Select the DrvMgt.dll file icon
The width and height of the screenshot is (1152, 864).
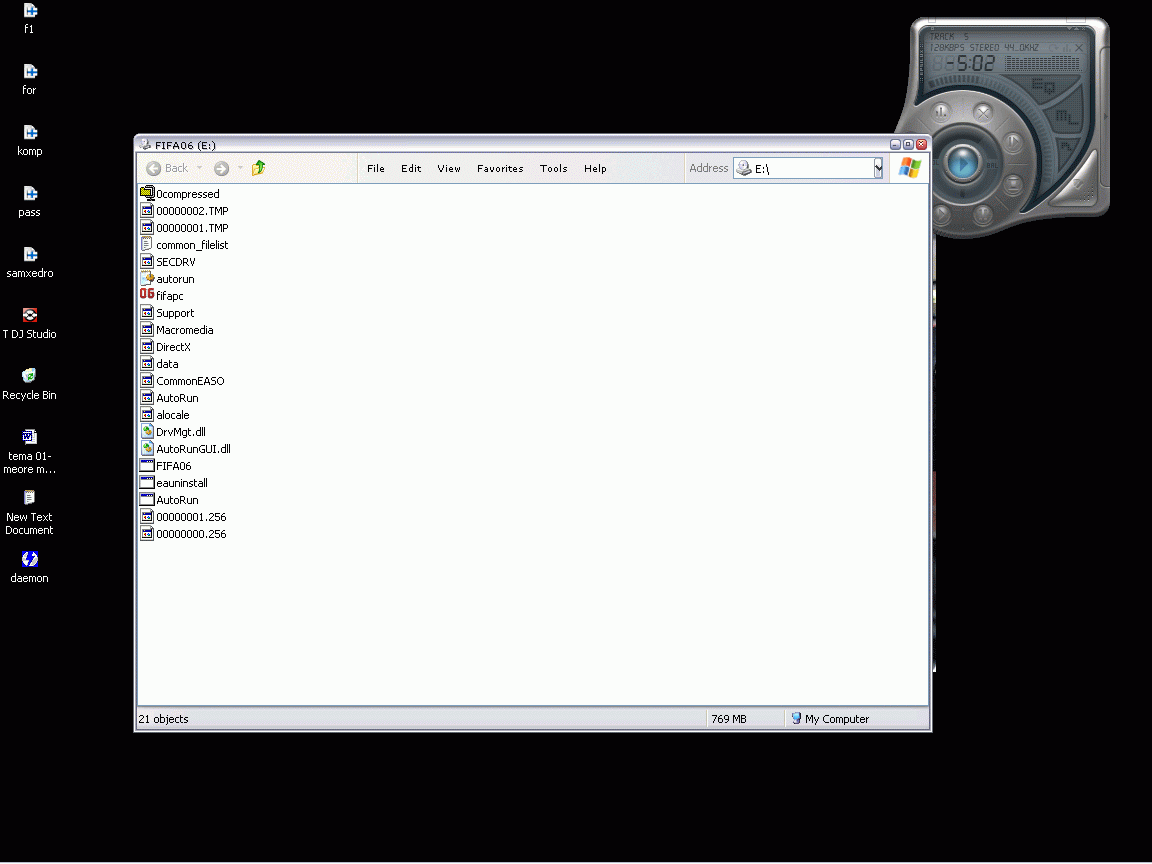pos(147,431)
